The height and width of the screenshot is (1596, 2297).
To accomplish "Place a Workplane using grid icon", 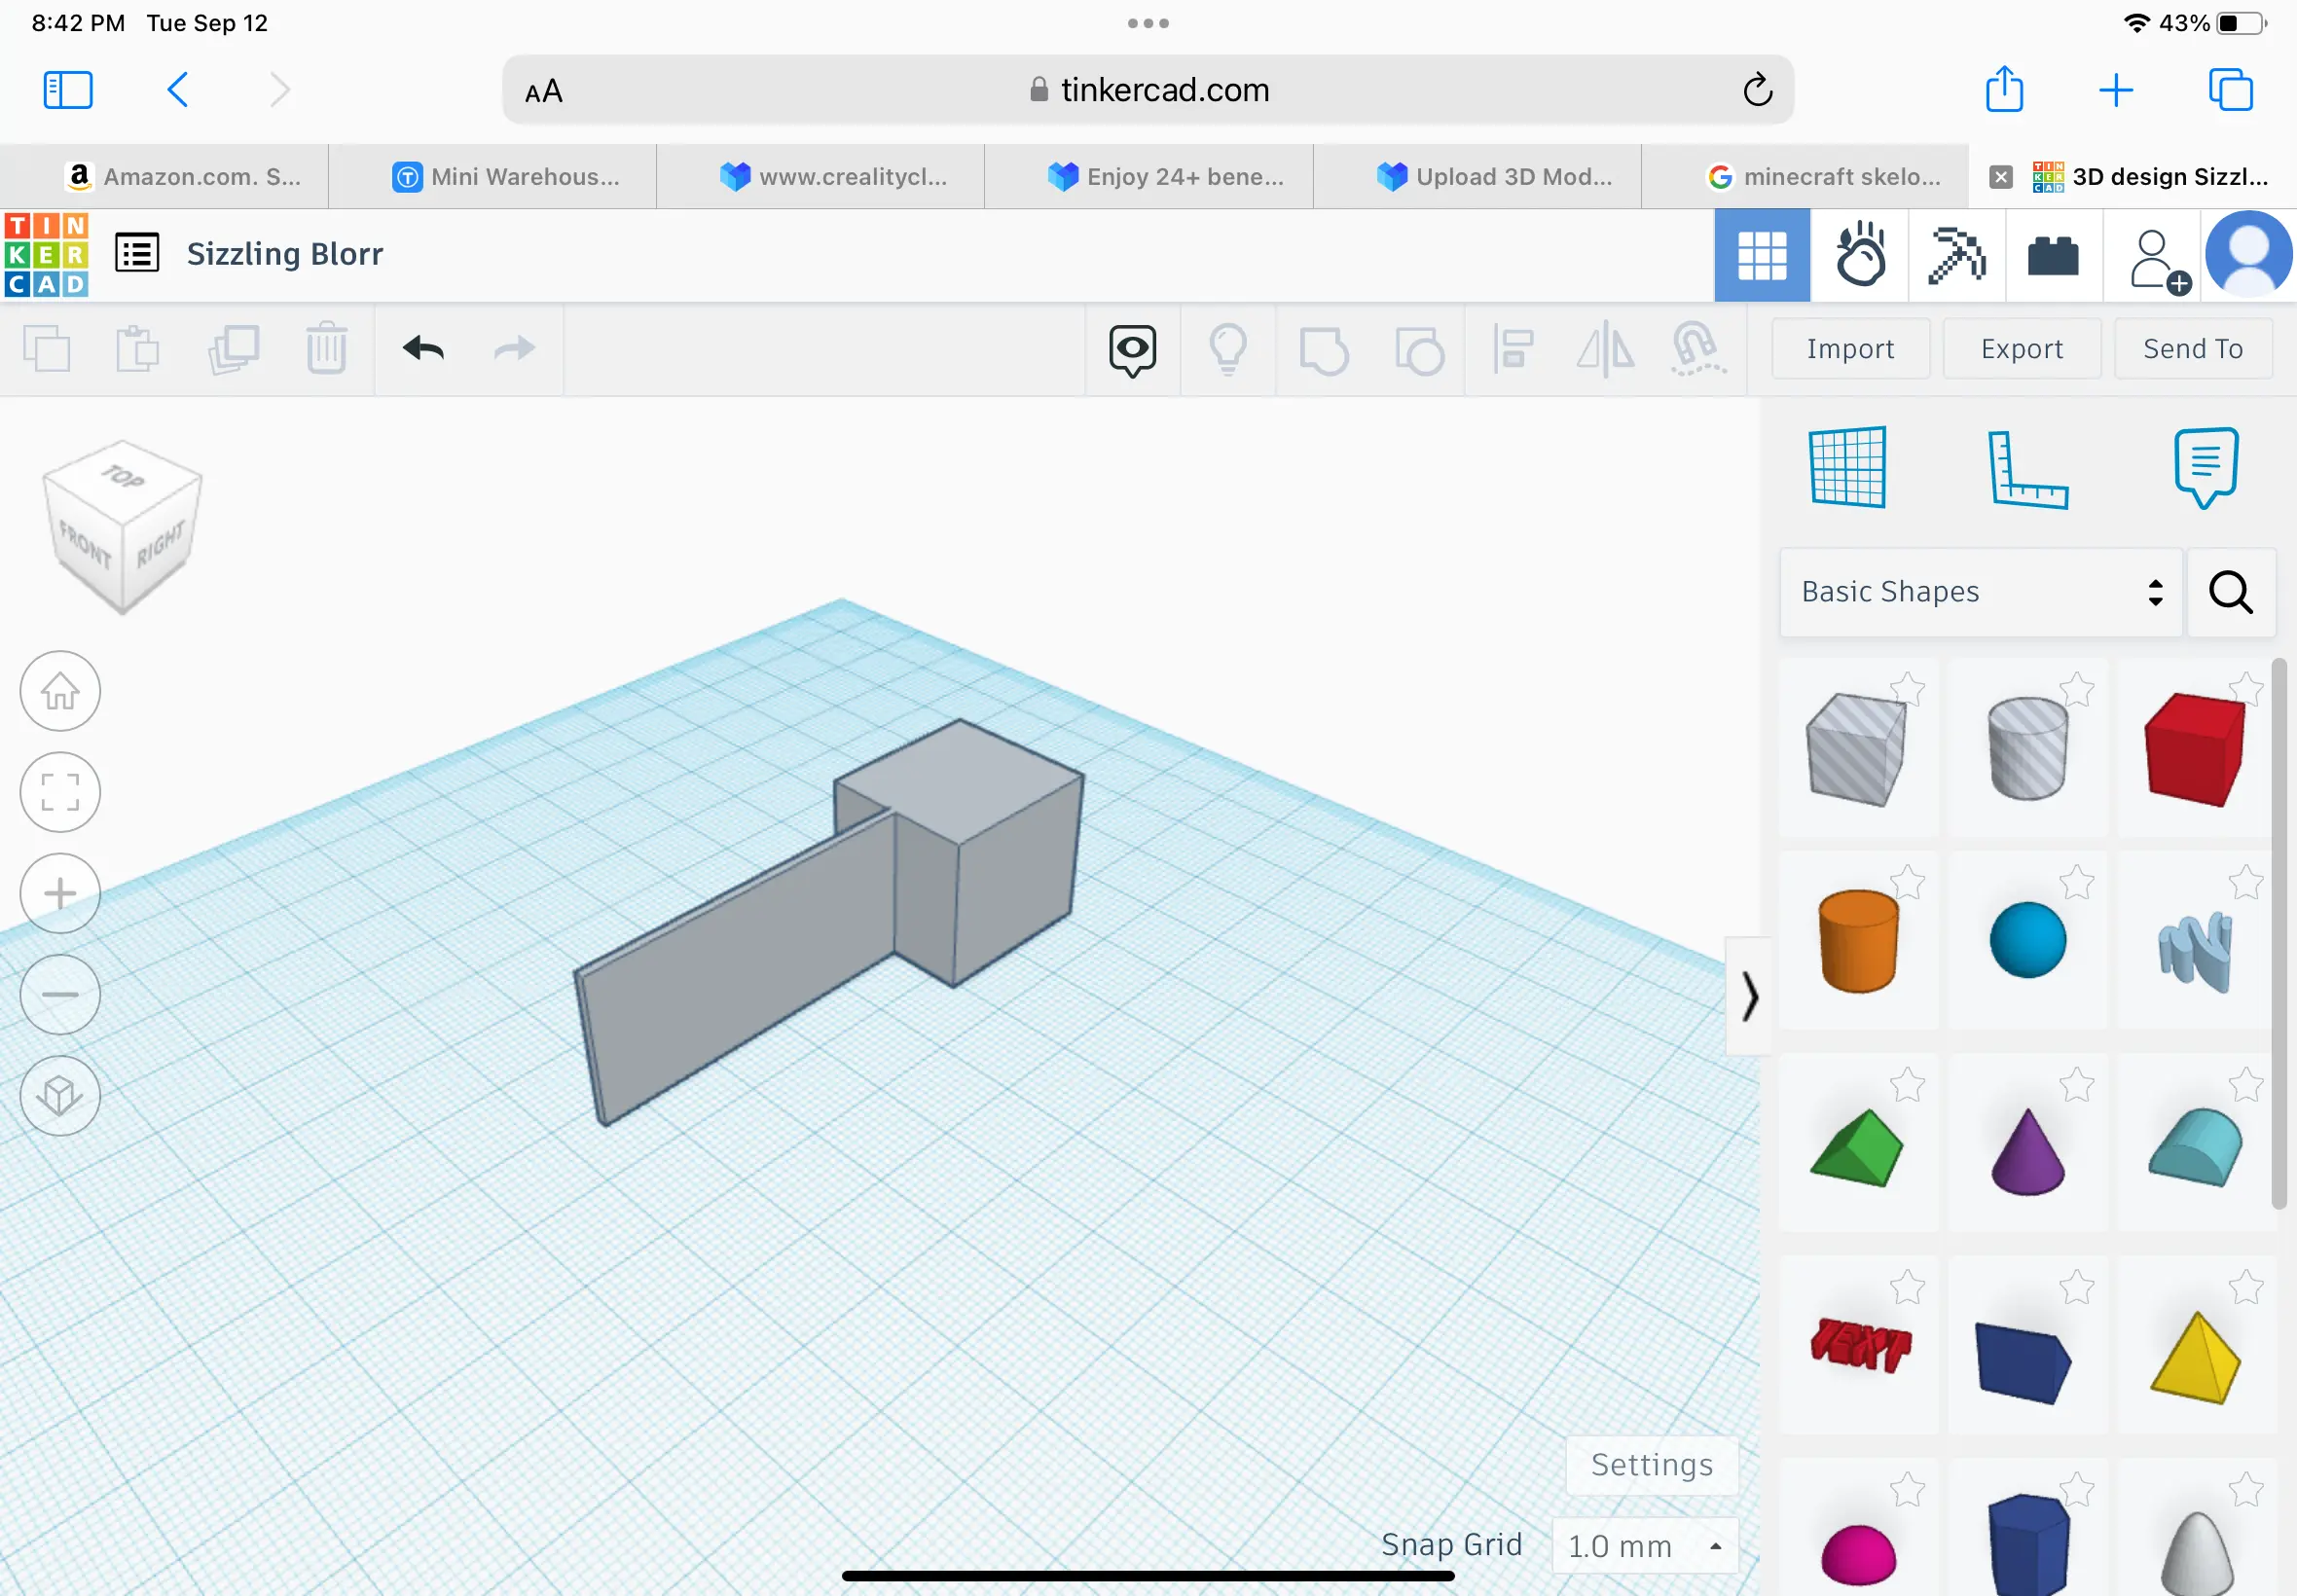I will point(1848,467).
